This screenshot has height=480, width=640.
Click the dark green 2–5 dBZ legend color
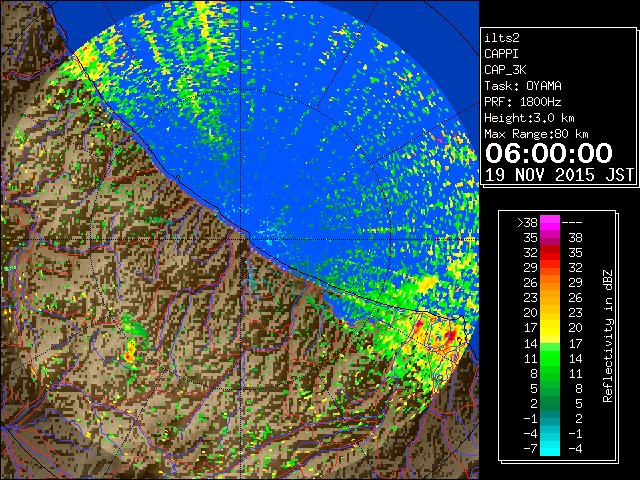coord(550,403)
